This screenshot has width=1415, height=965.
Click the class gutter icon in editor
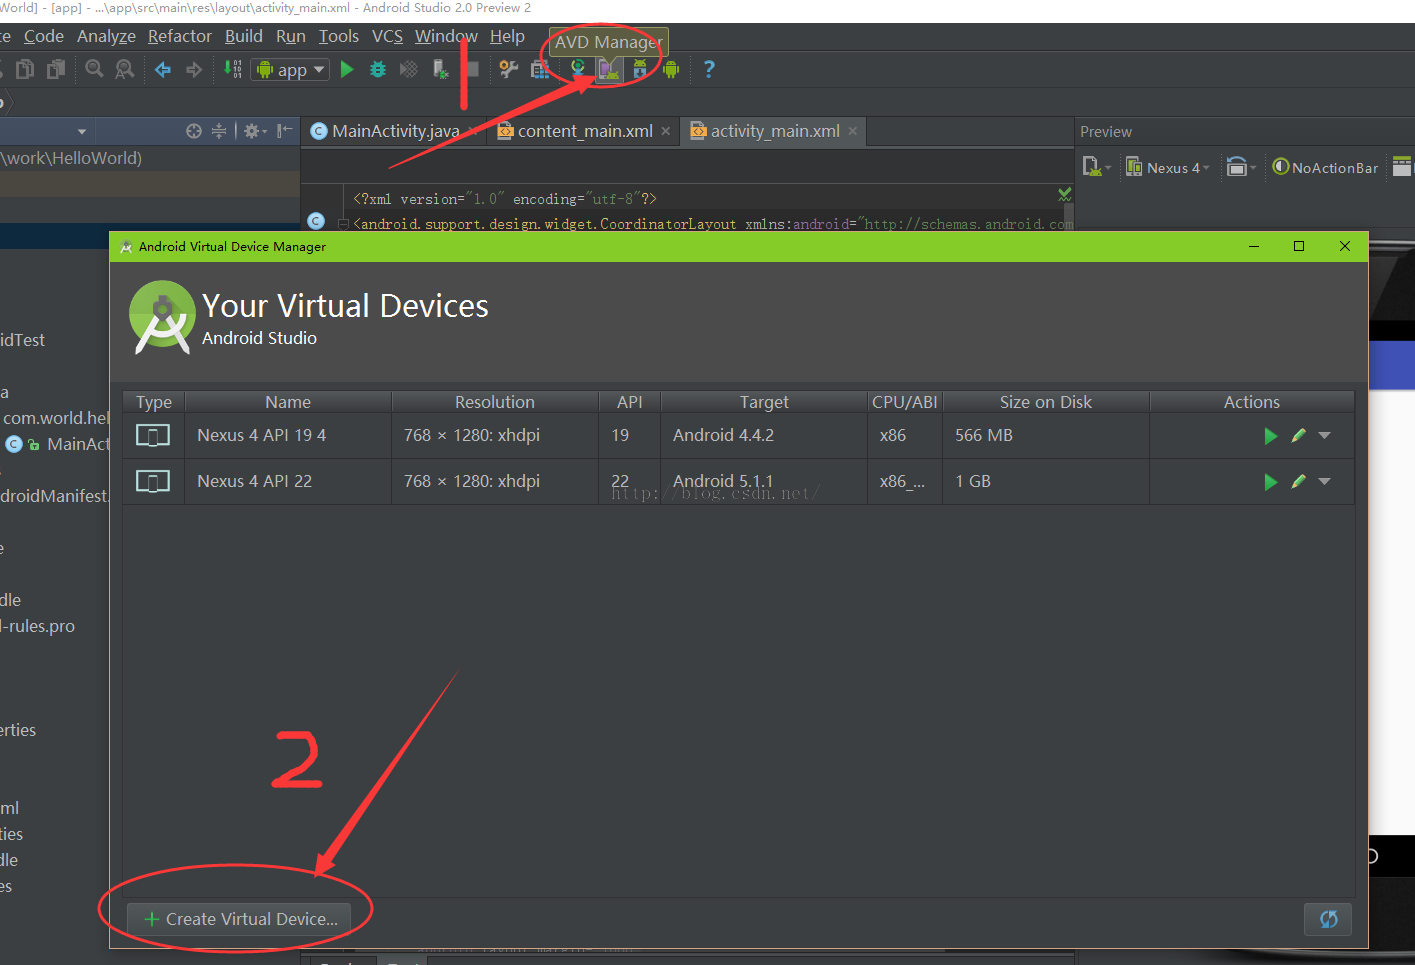pyautogui.click(x=316, y=221)
